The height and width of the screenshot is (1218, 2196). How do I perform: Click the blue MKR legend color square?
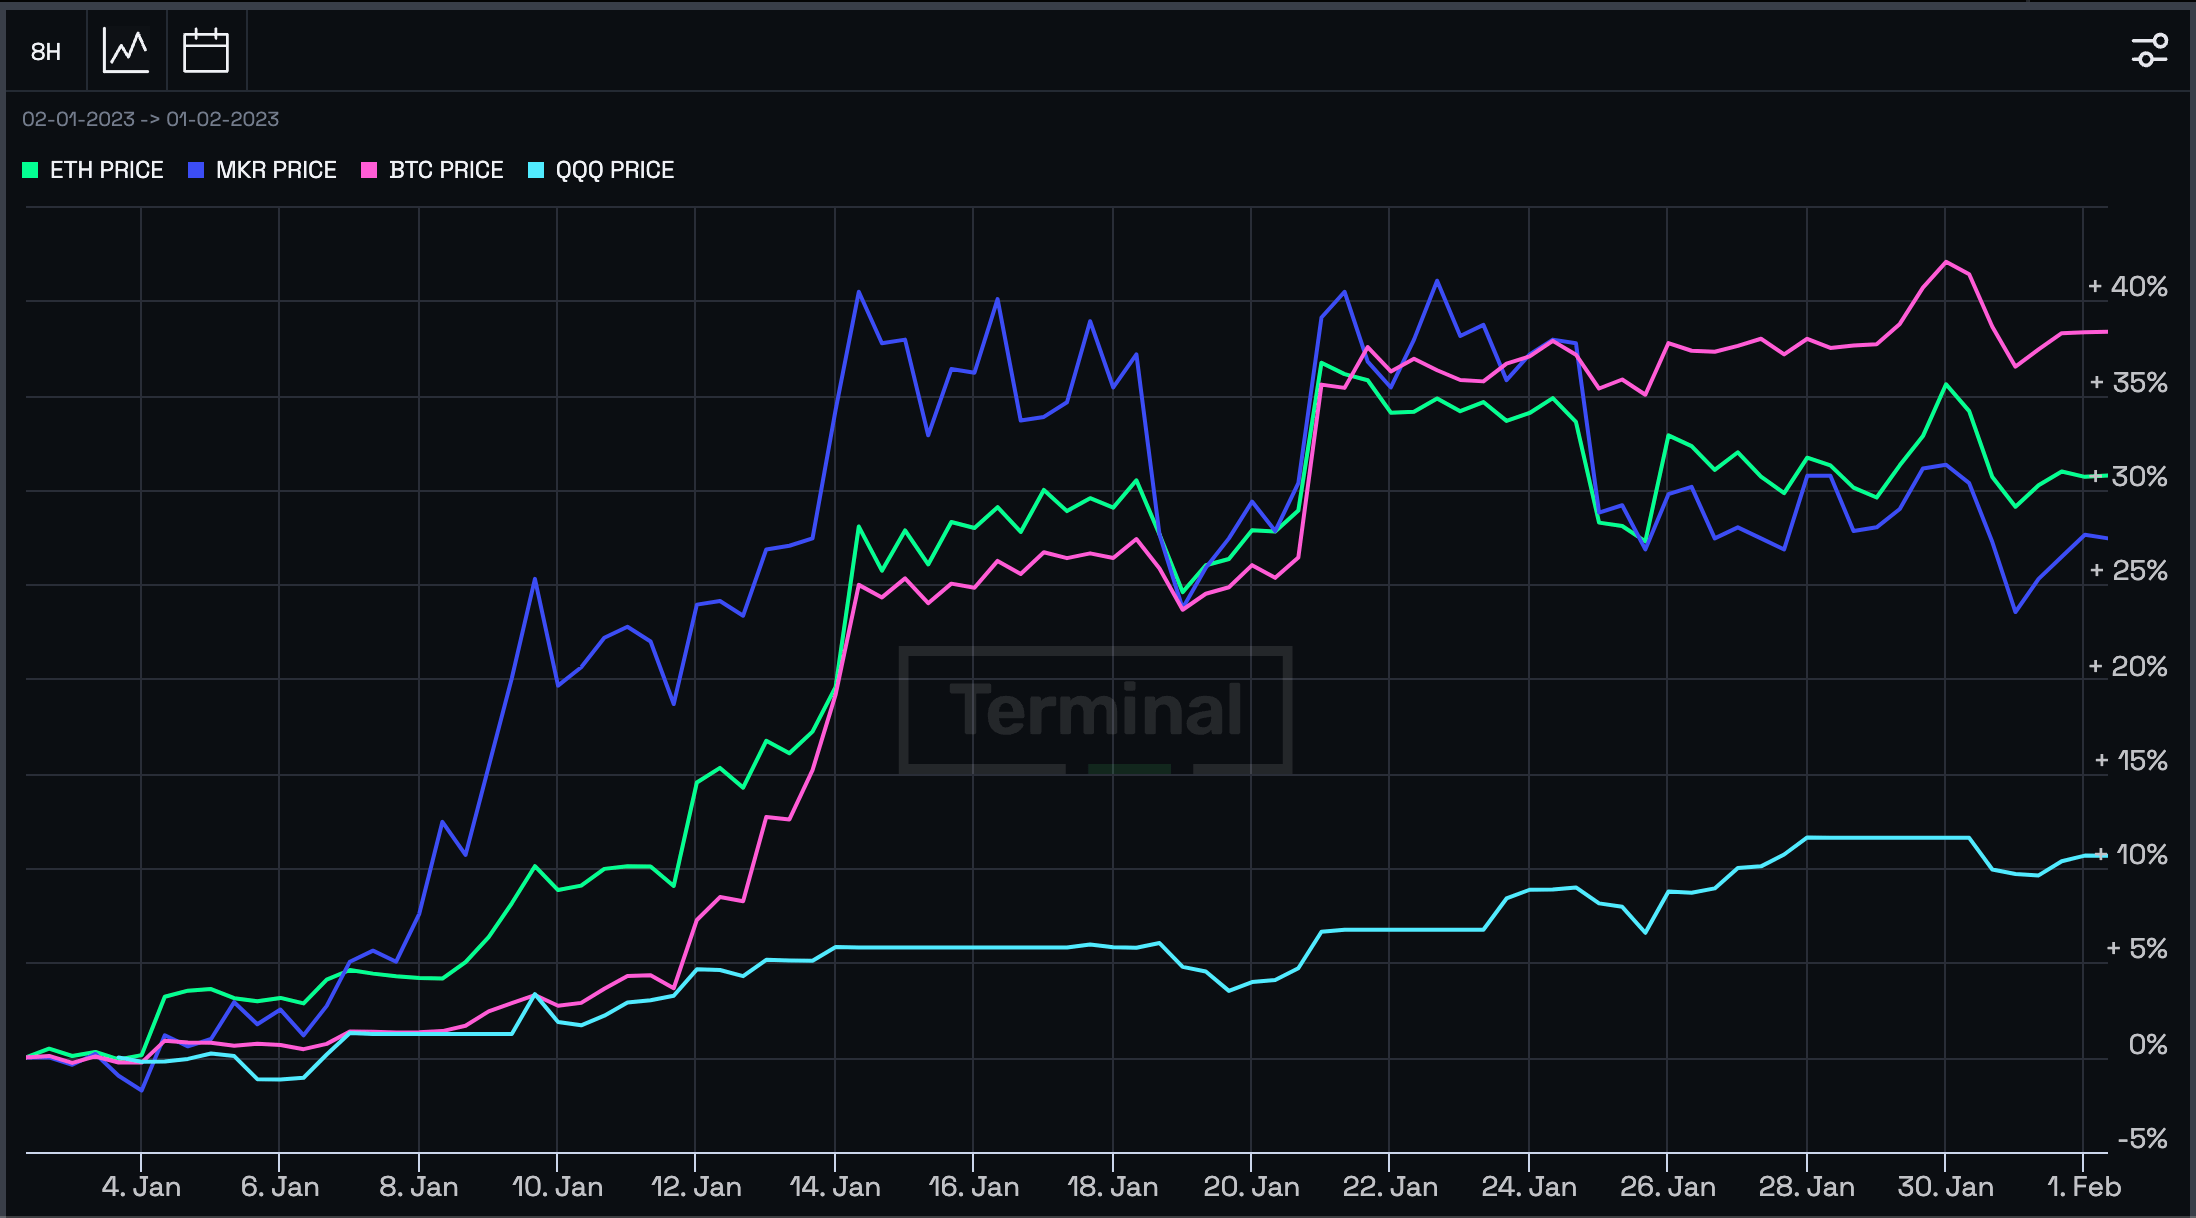pos(196,170)
